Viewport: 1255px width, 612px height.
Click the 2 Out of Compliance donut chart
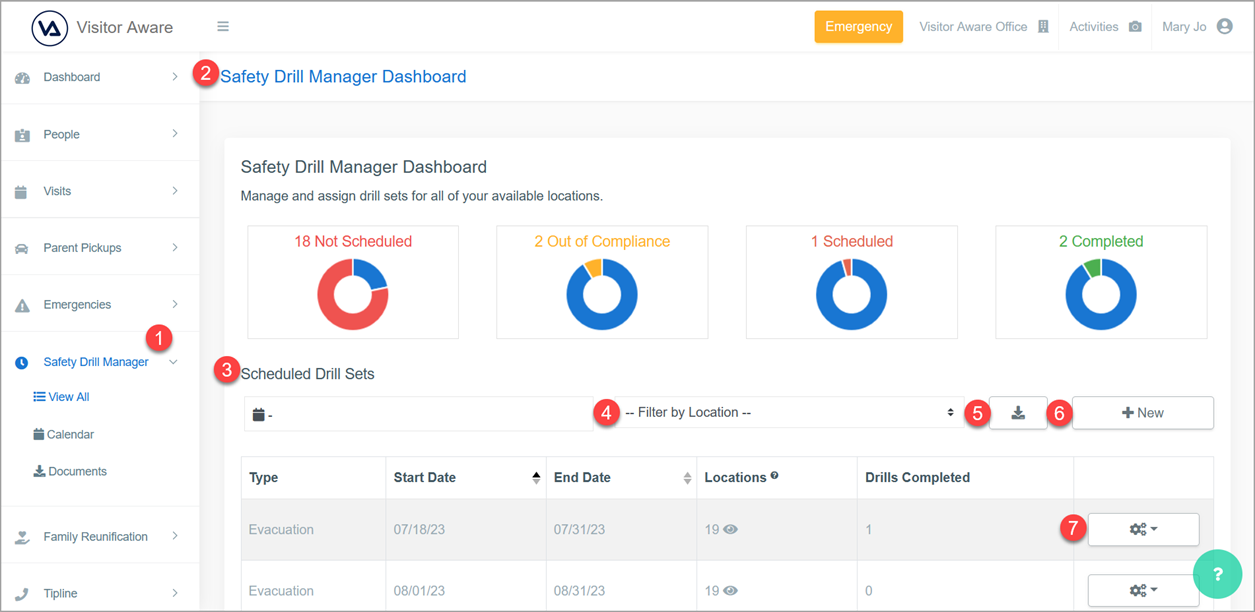(x=602, y=295)
